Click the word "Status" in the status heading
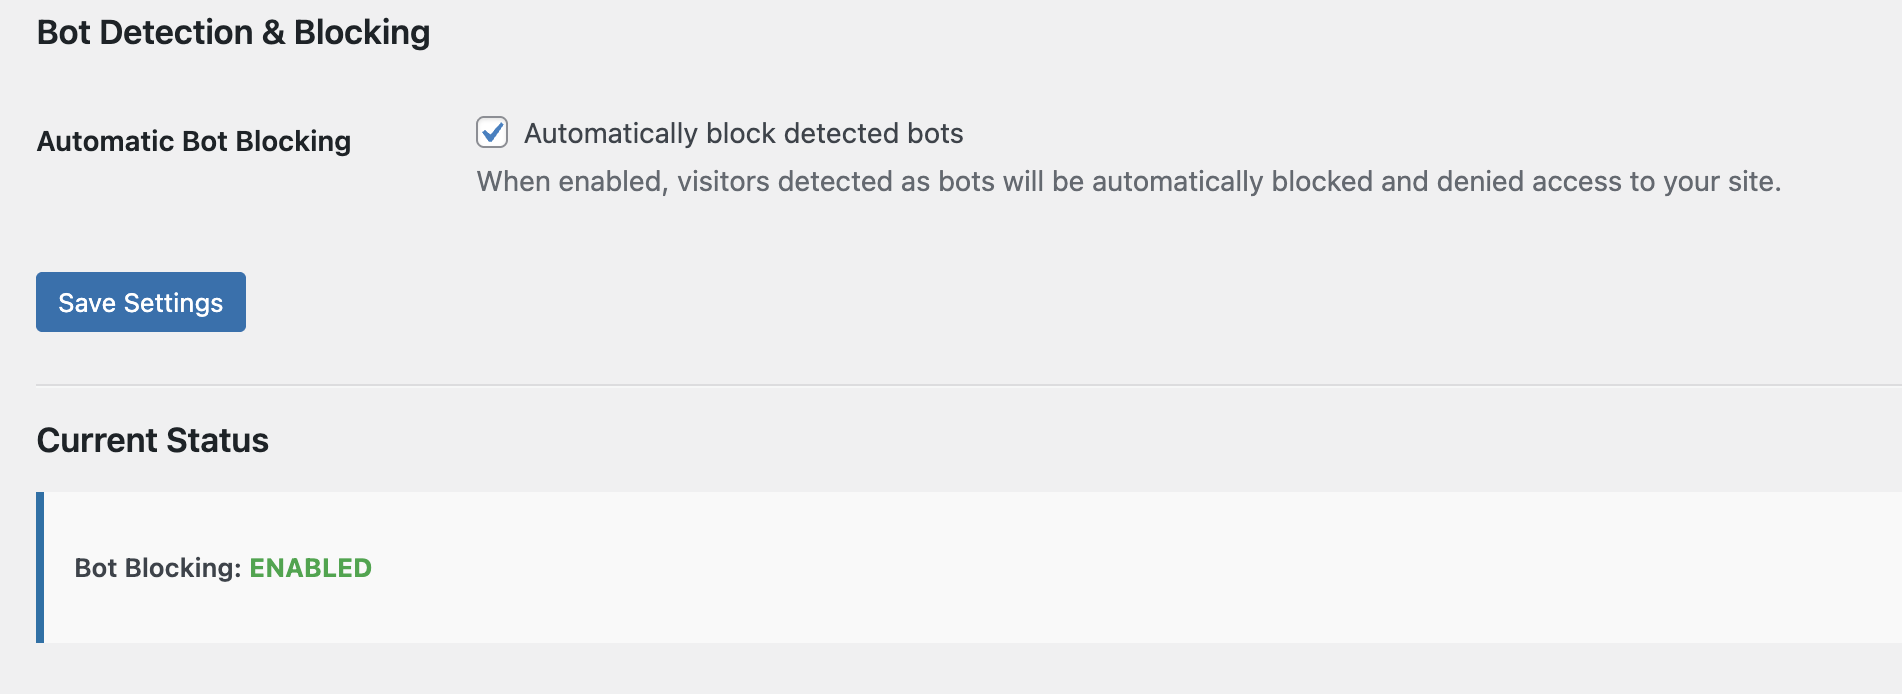The width and height of the screenshot is (1902, 694). pos(217,440)
